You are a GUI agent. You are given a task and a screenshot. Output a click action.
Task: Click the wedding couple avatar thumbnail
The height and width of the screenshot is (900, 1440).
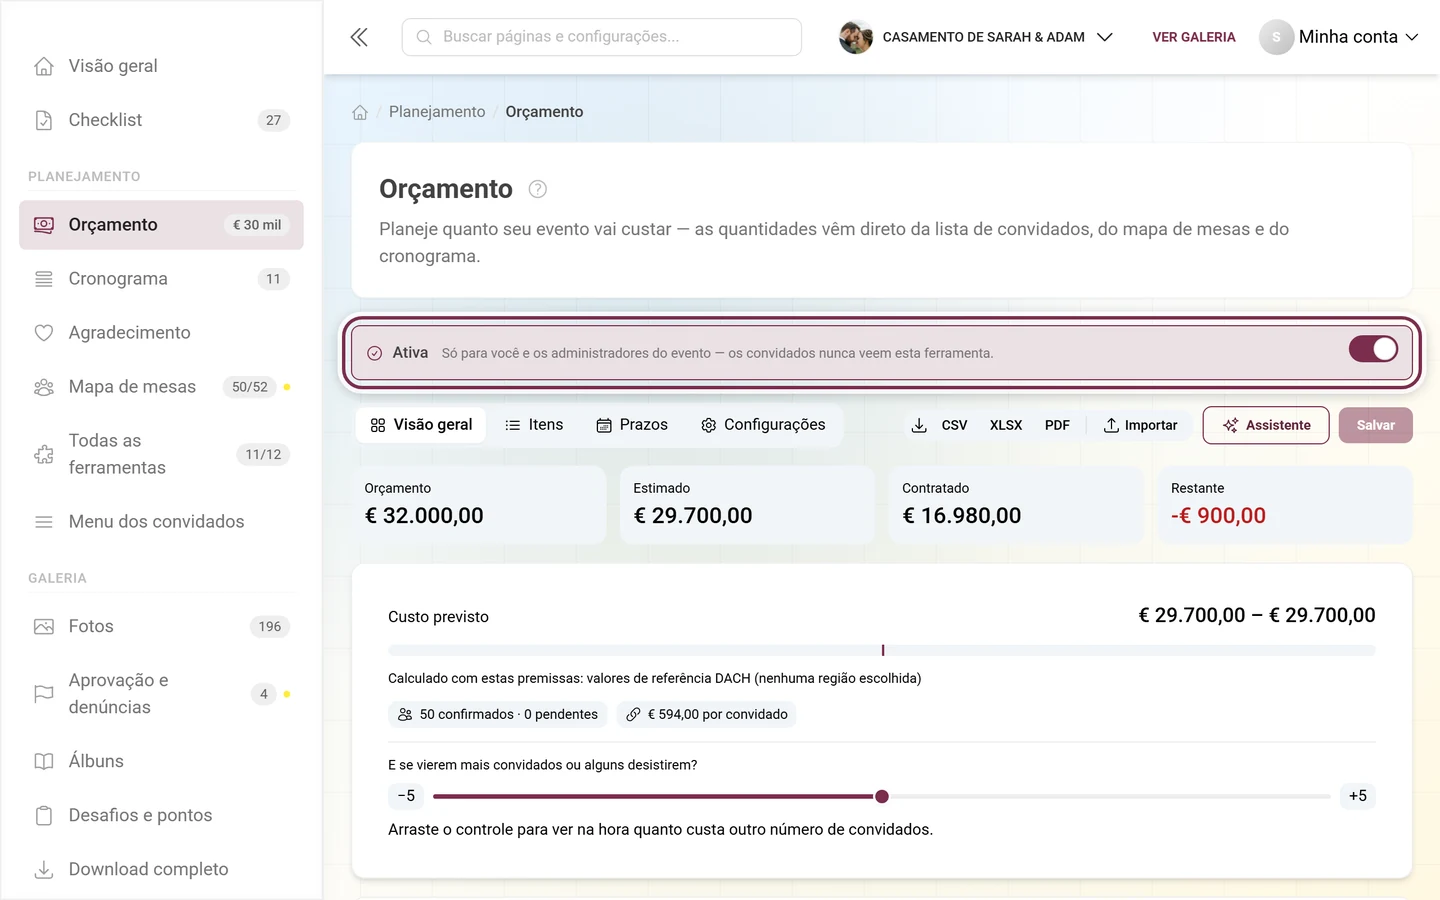(856, 37)
